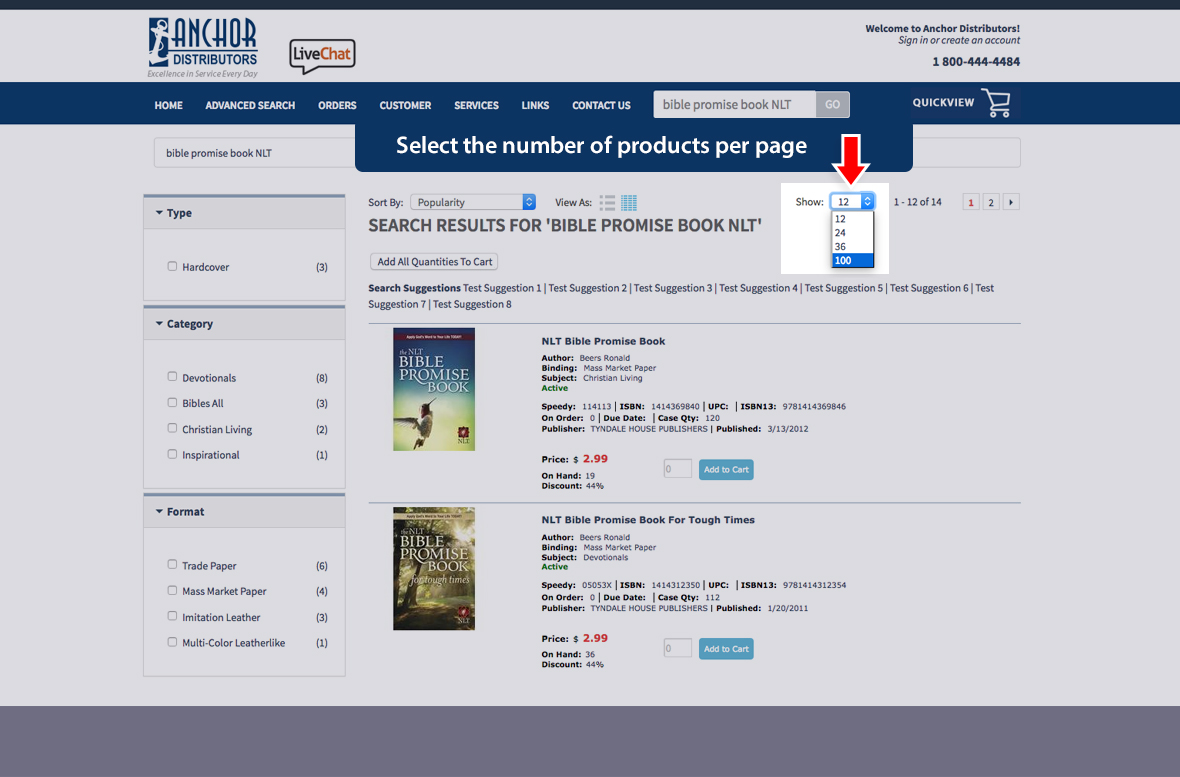Screen dimensions: 1180x777
Task: Click Sign in or create an account
Action: point(959,41)
